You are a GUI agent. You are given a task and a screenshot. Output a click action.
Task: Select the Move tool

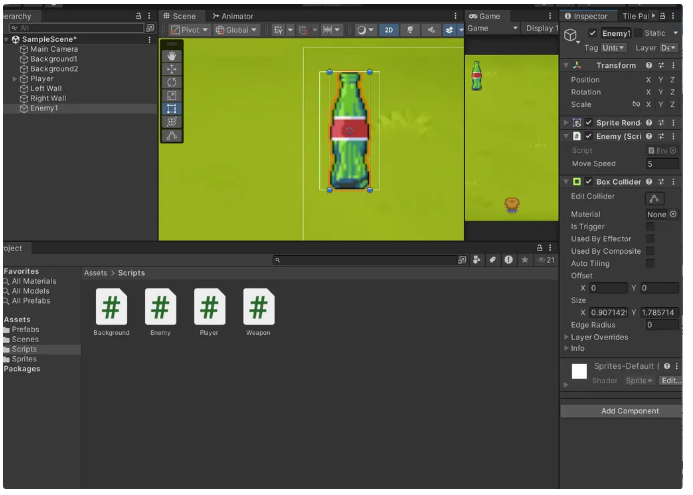pyautogui.click(x=173, y=70)
